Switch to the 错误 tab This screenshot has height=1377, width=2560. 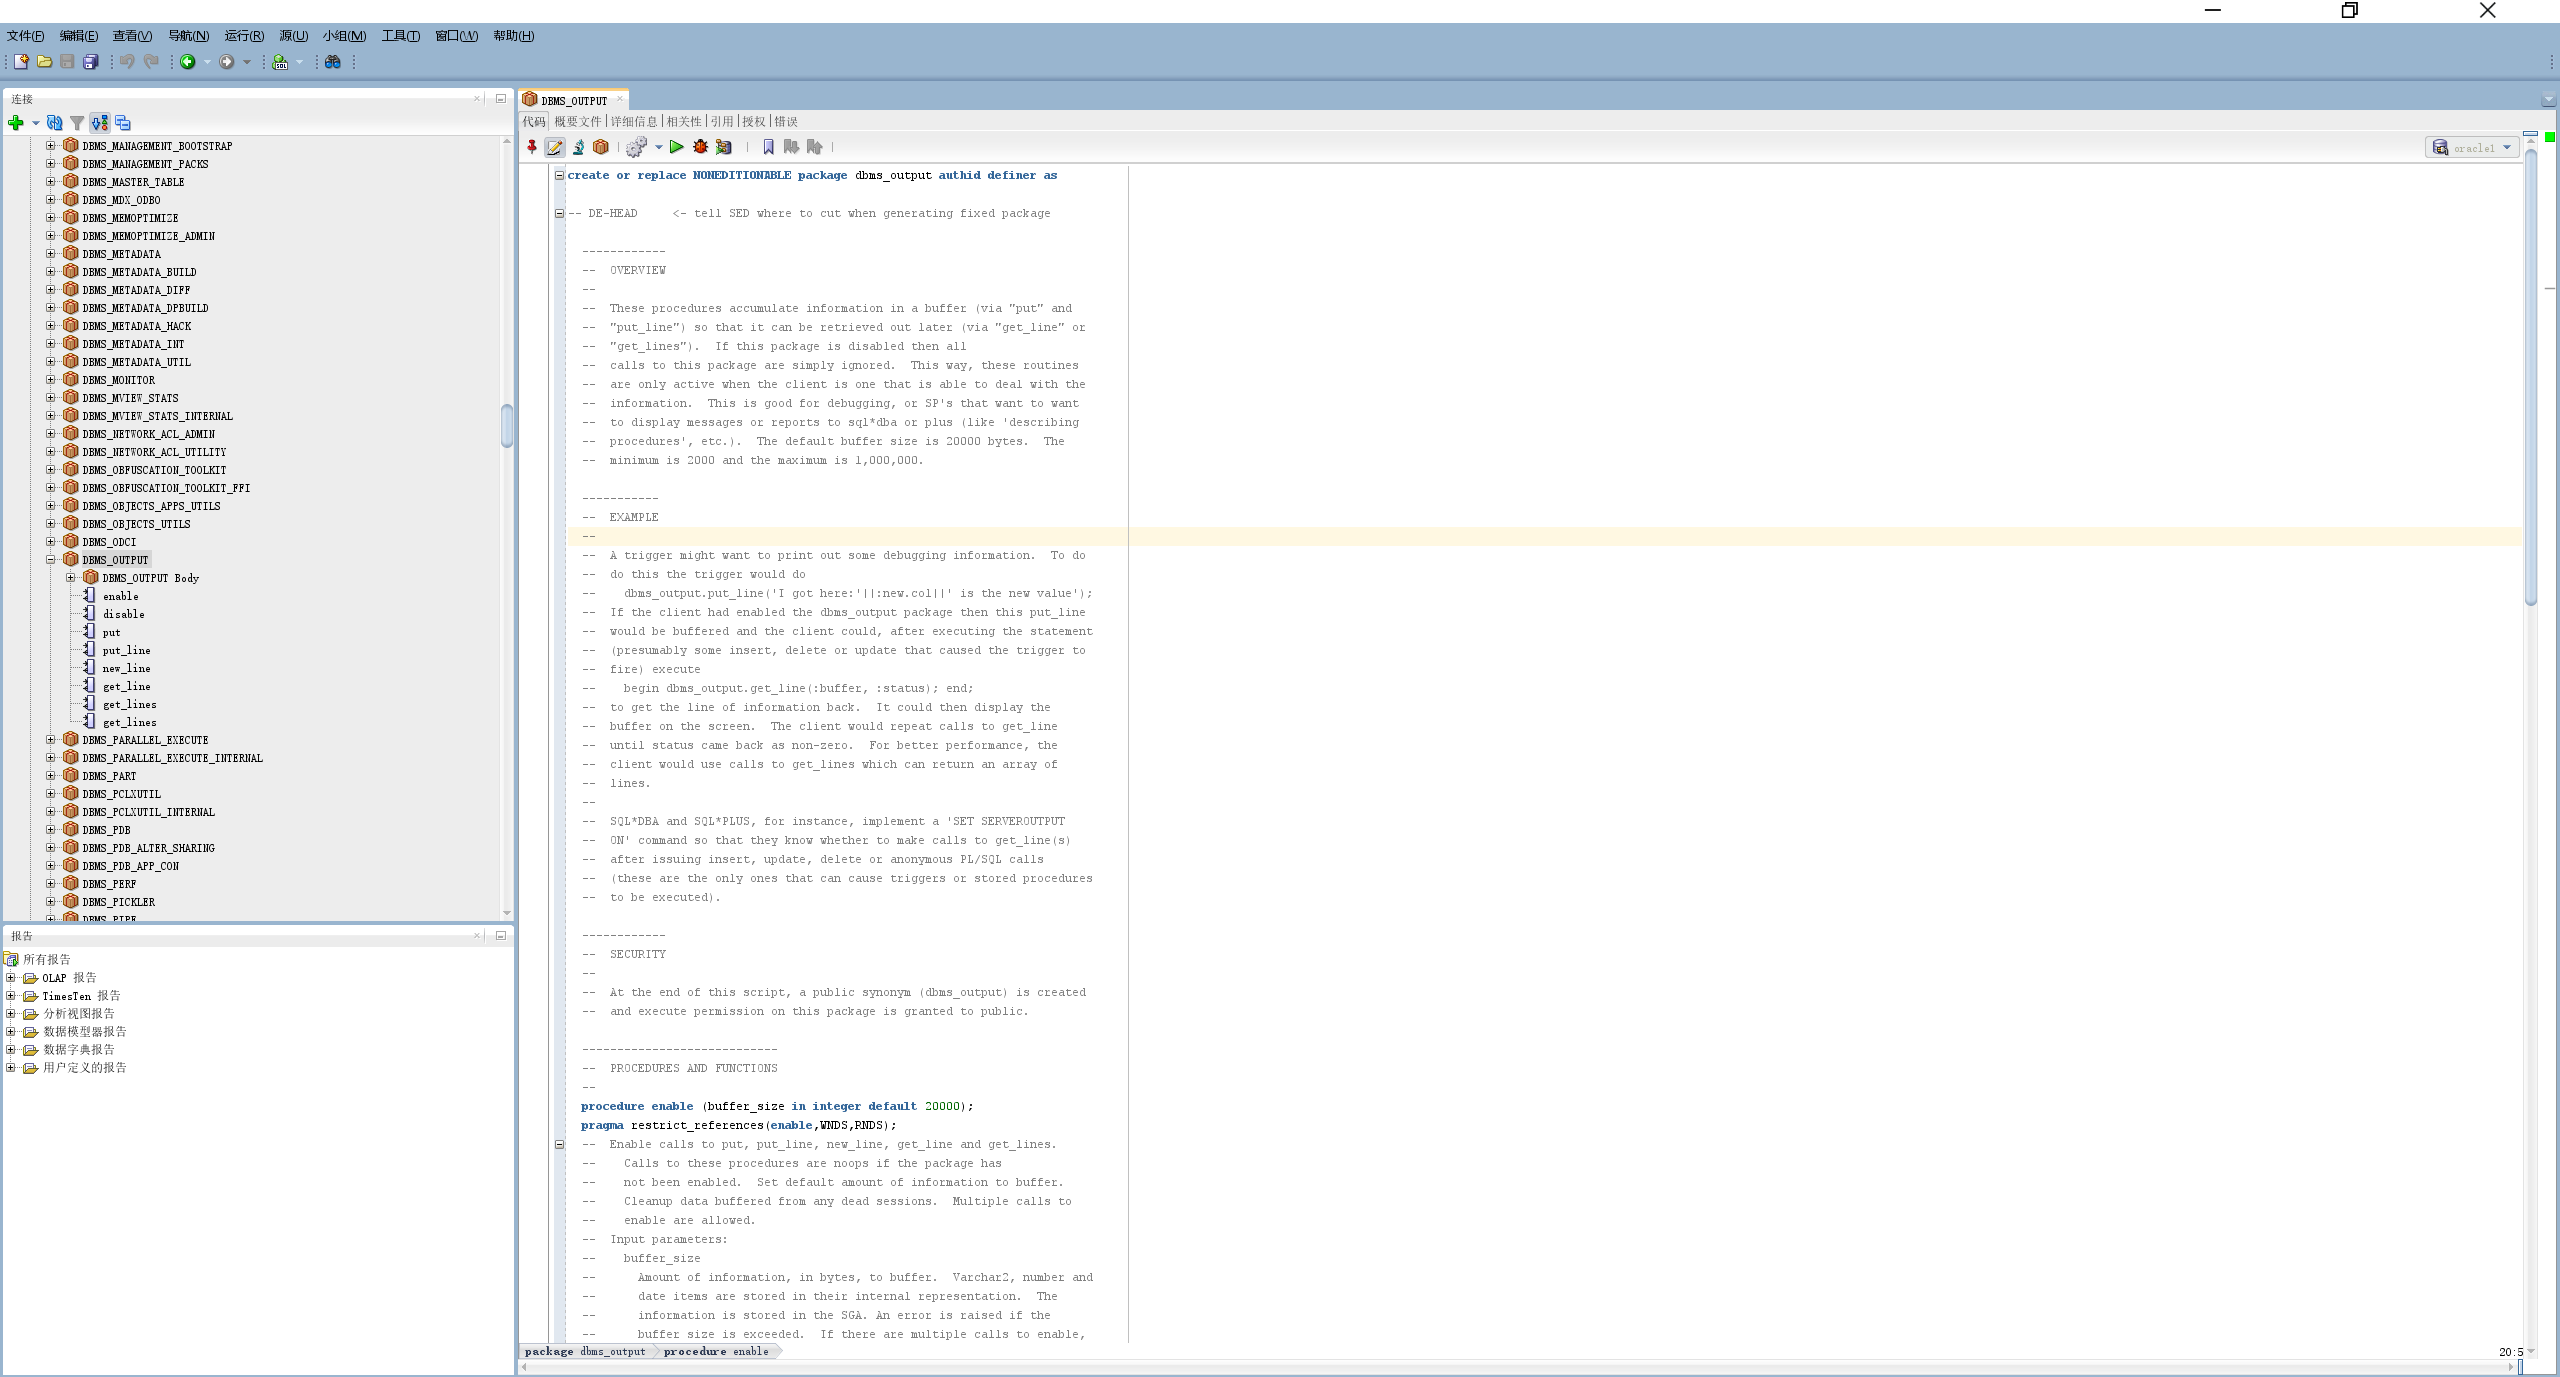(x=786, y=122)
